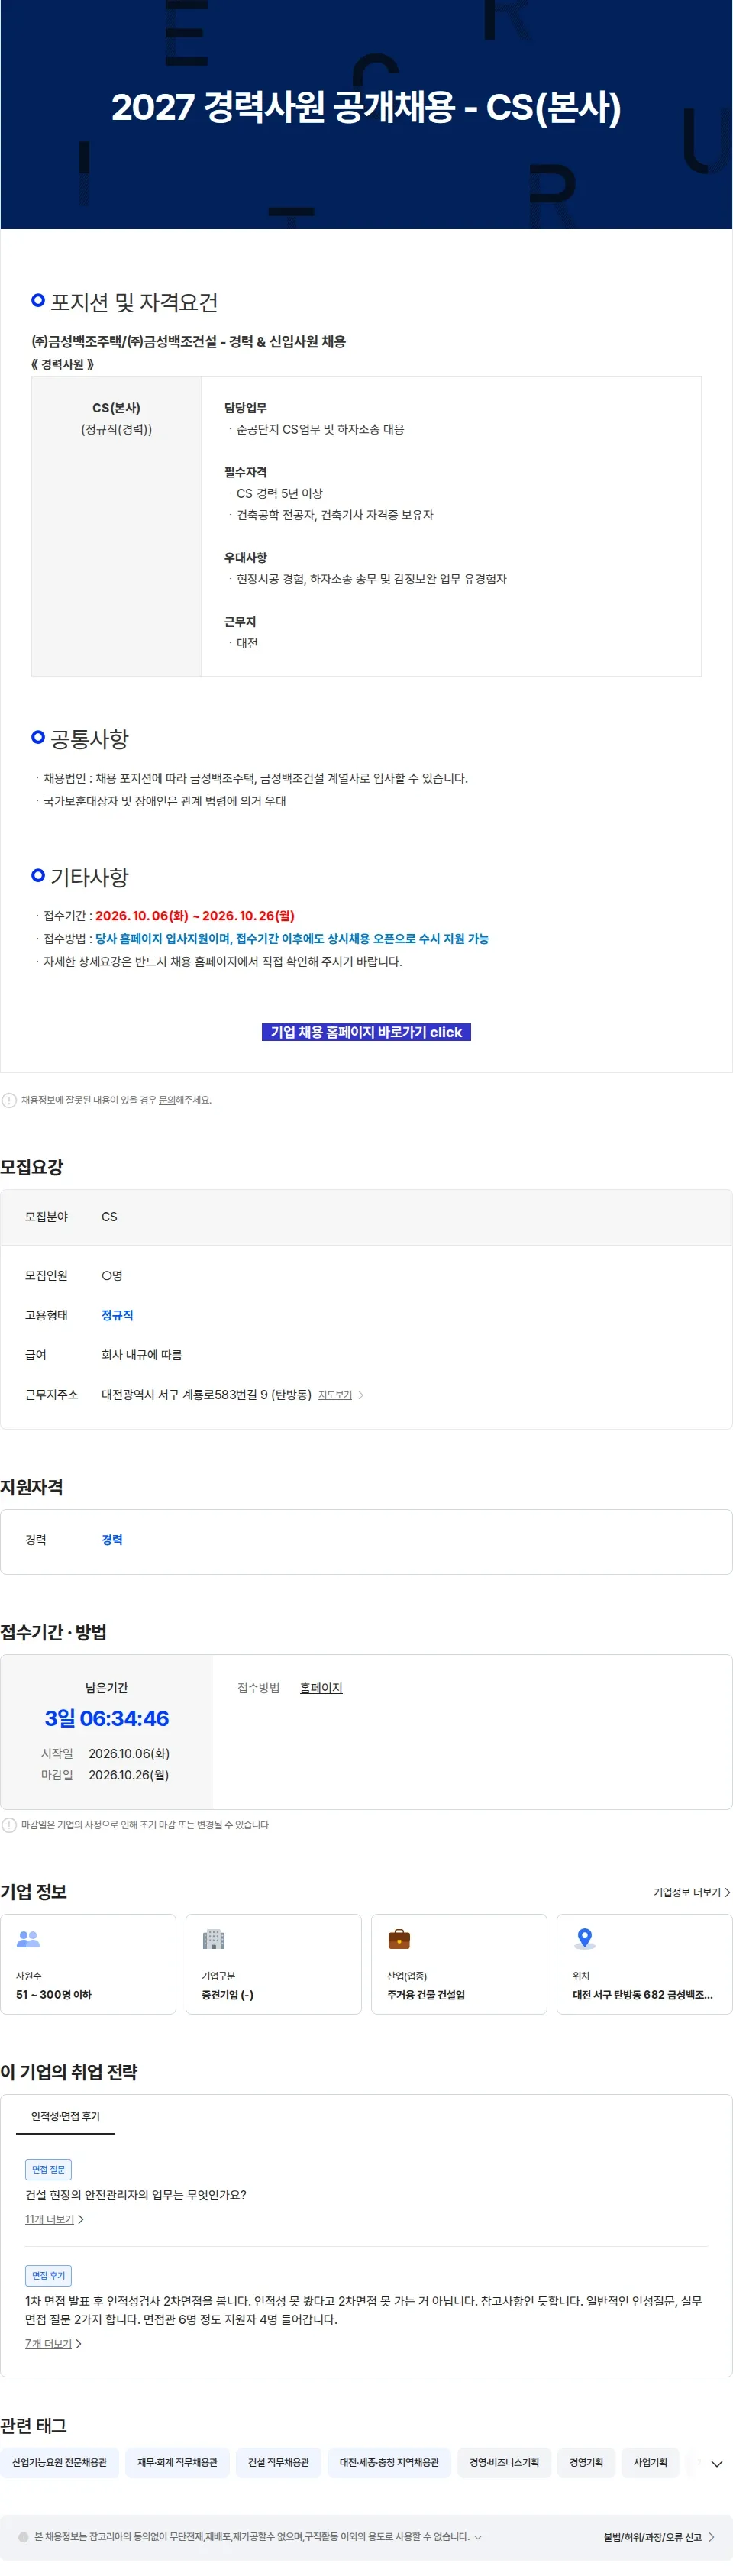Image resolution: width=733 pixels, height=2576 pixels.
Task: Click the CS 경력 5년 이상 requirement
Action: tap(279, 493)
